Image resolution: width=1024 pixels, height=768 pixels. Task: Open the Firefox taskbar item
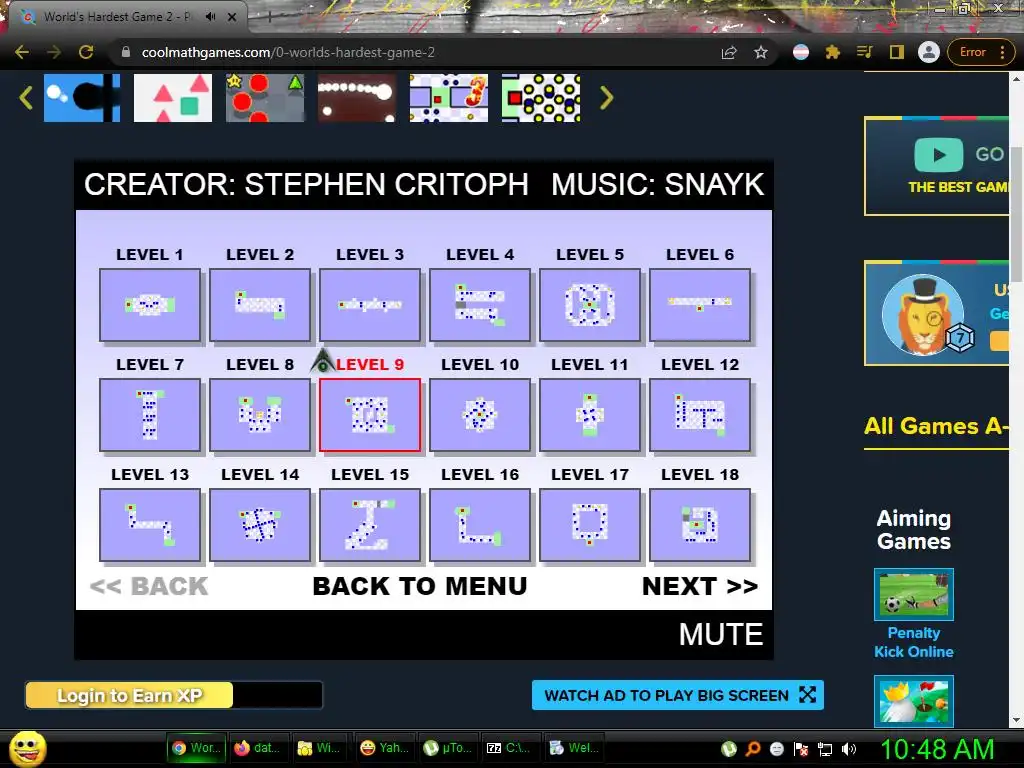click(259, 748)
